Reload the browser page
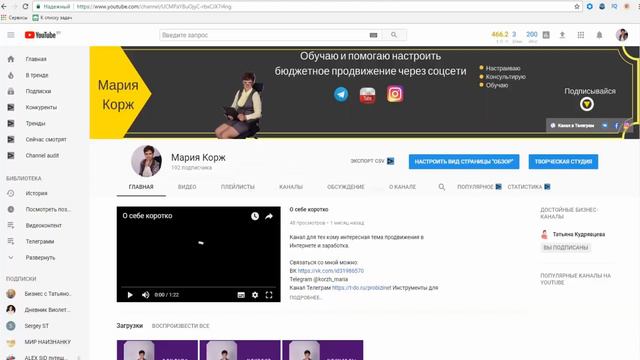Image resolution: width=640 pixels, height=360 pixels. click(25, 7)
